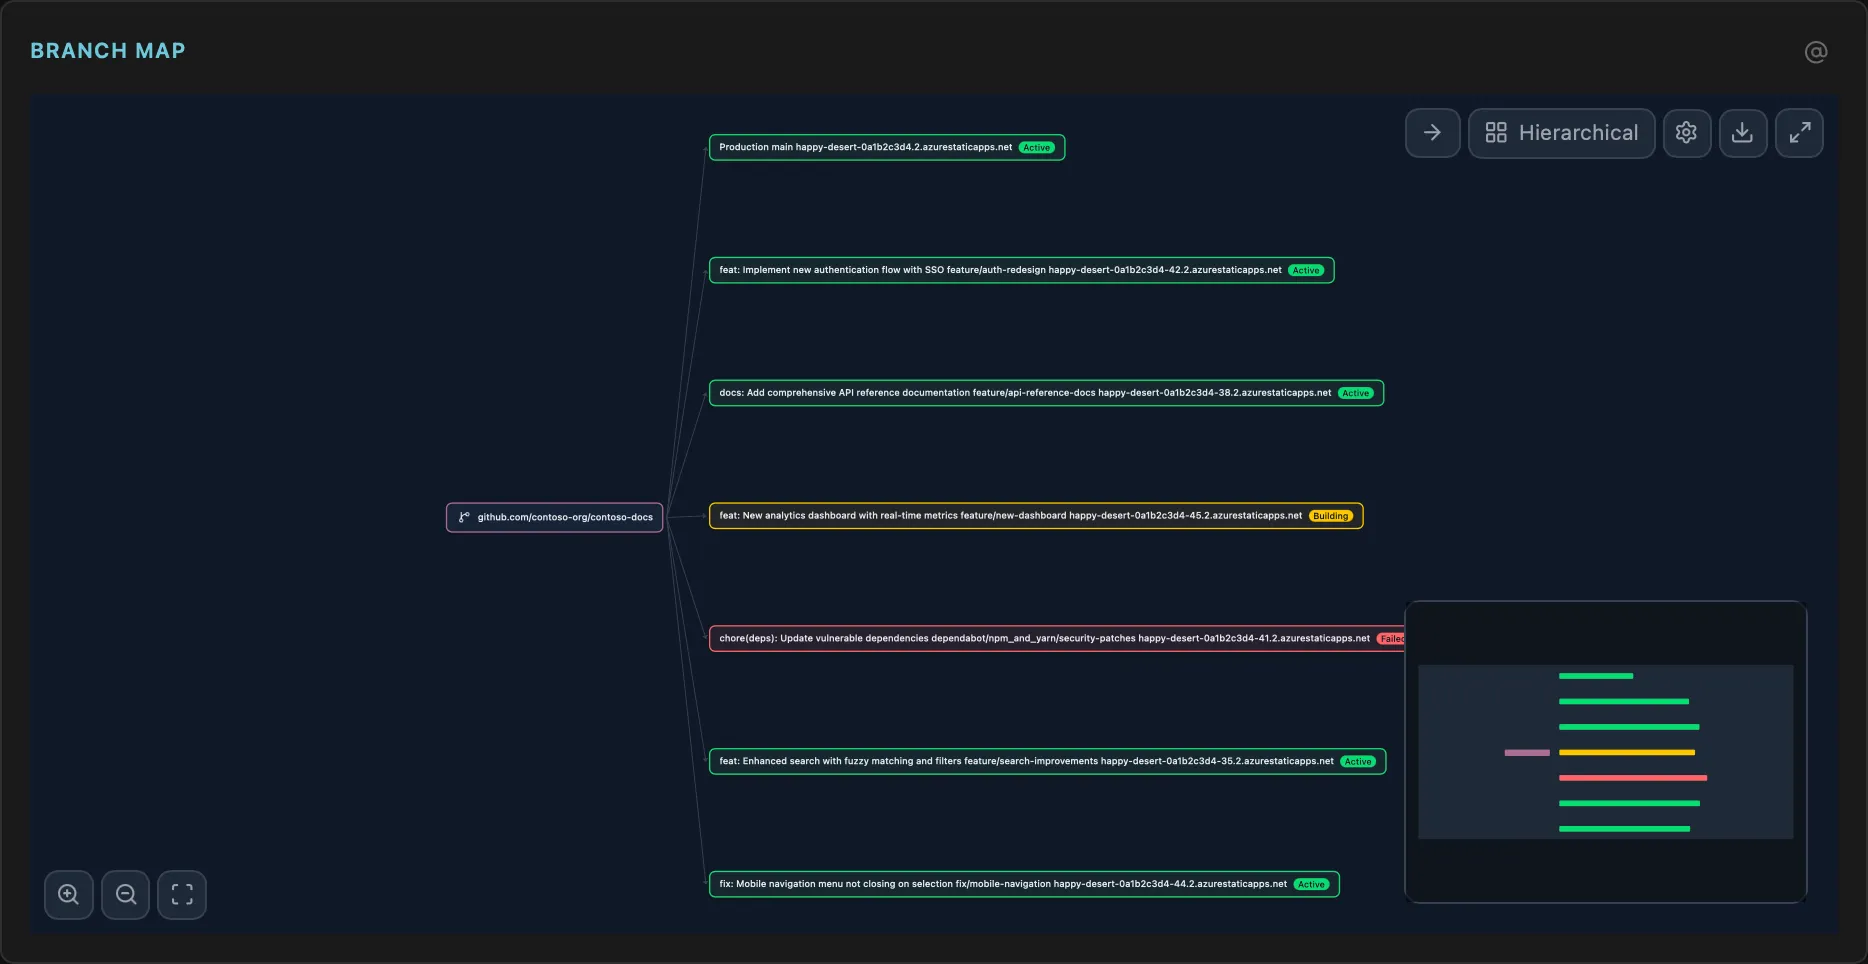The height and width of the screenshot is (964, 1868).
Task: Click the @ icon in header
Action: [1815, 52]
